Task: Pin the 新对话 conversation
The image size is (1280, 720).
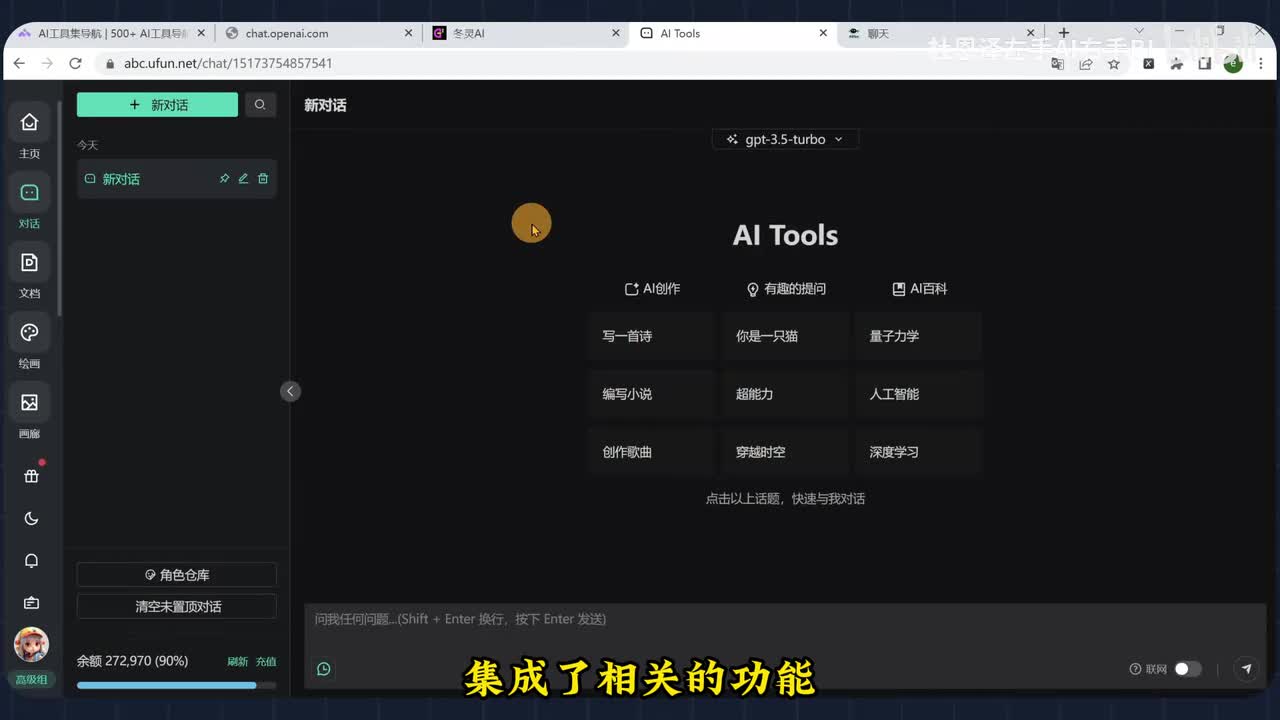Action: click(224, 179)
